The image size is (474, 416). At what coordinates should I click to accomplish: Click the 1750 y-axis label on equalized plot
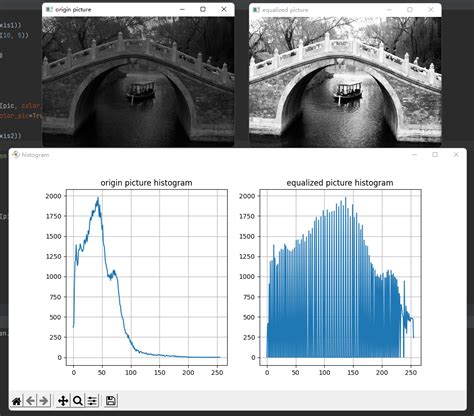point(247,216)
